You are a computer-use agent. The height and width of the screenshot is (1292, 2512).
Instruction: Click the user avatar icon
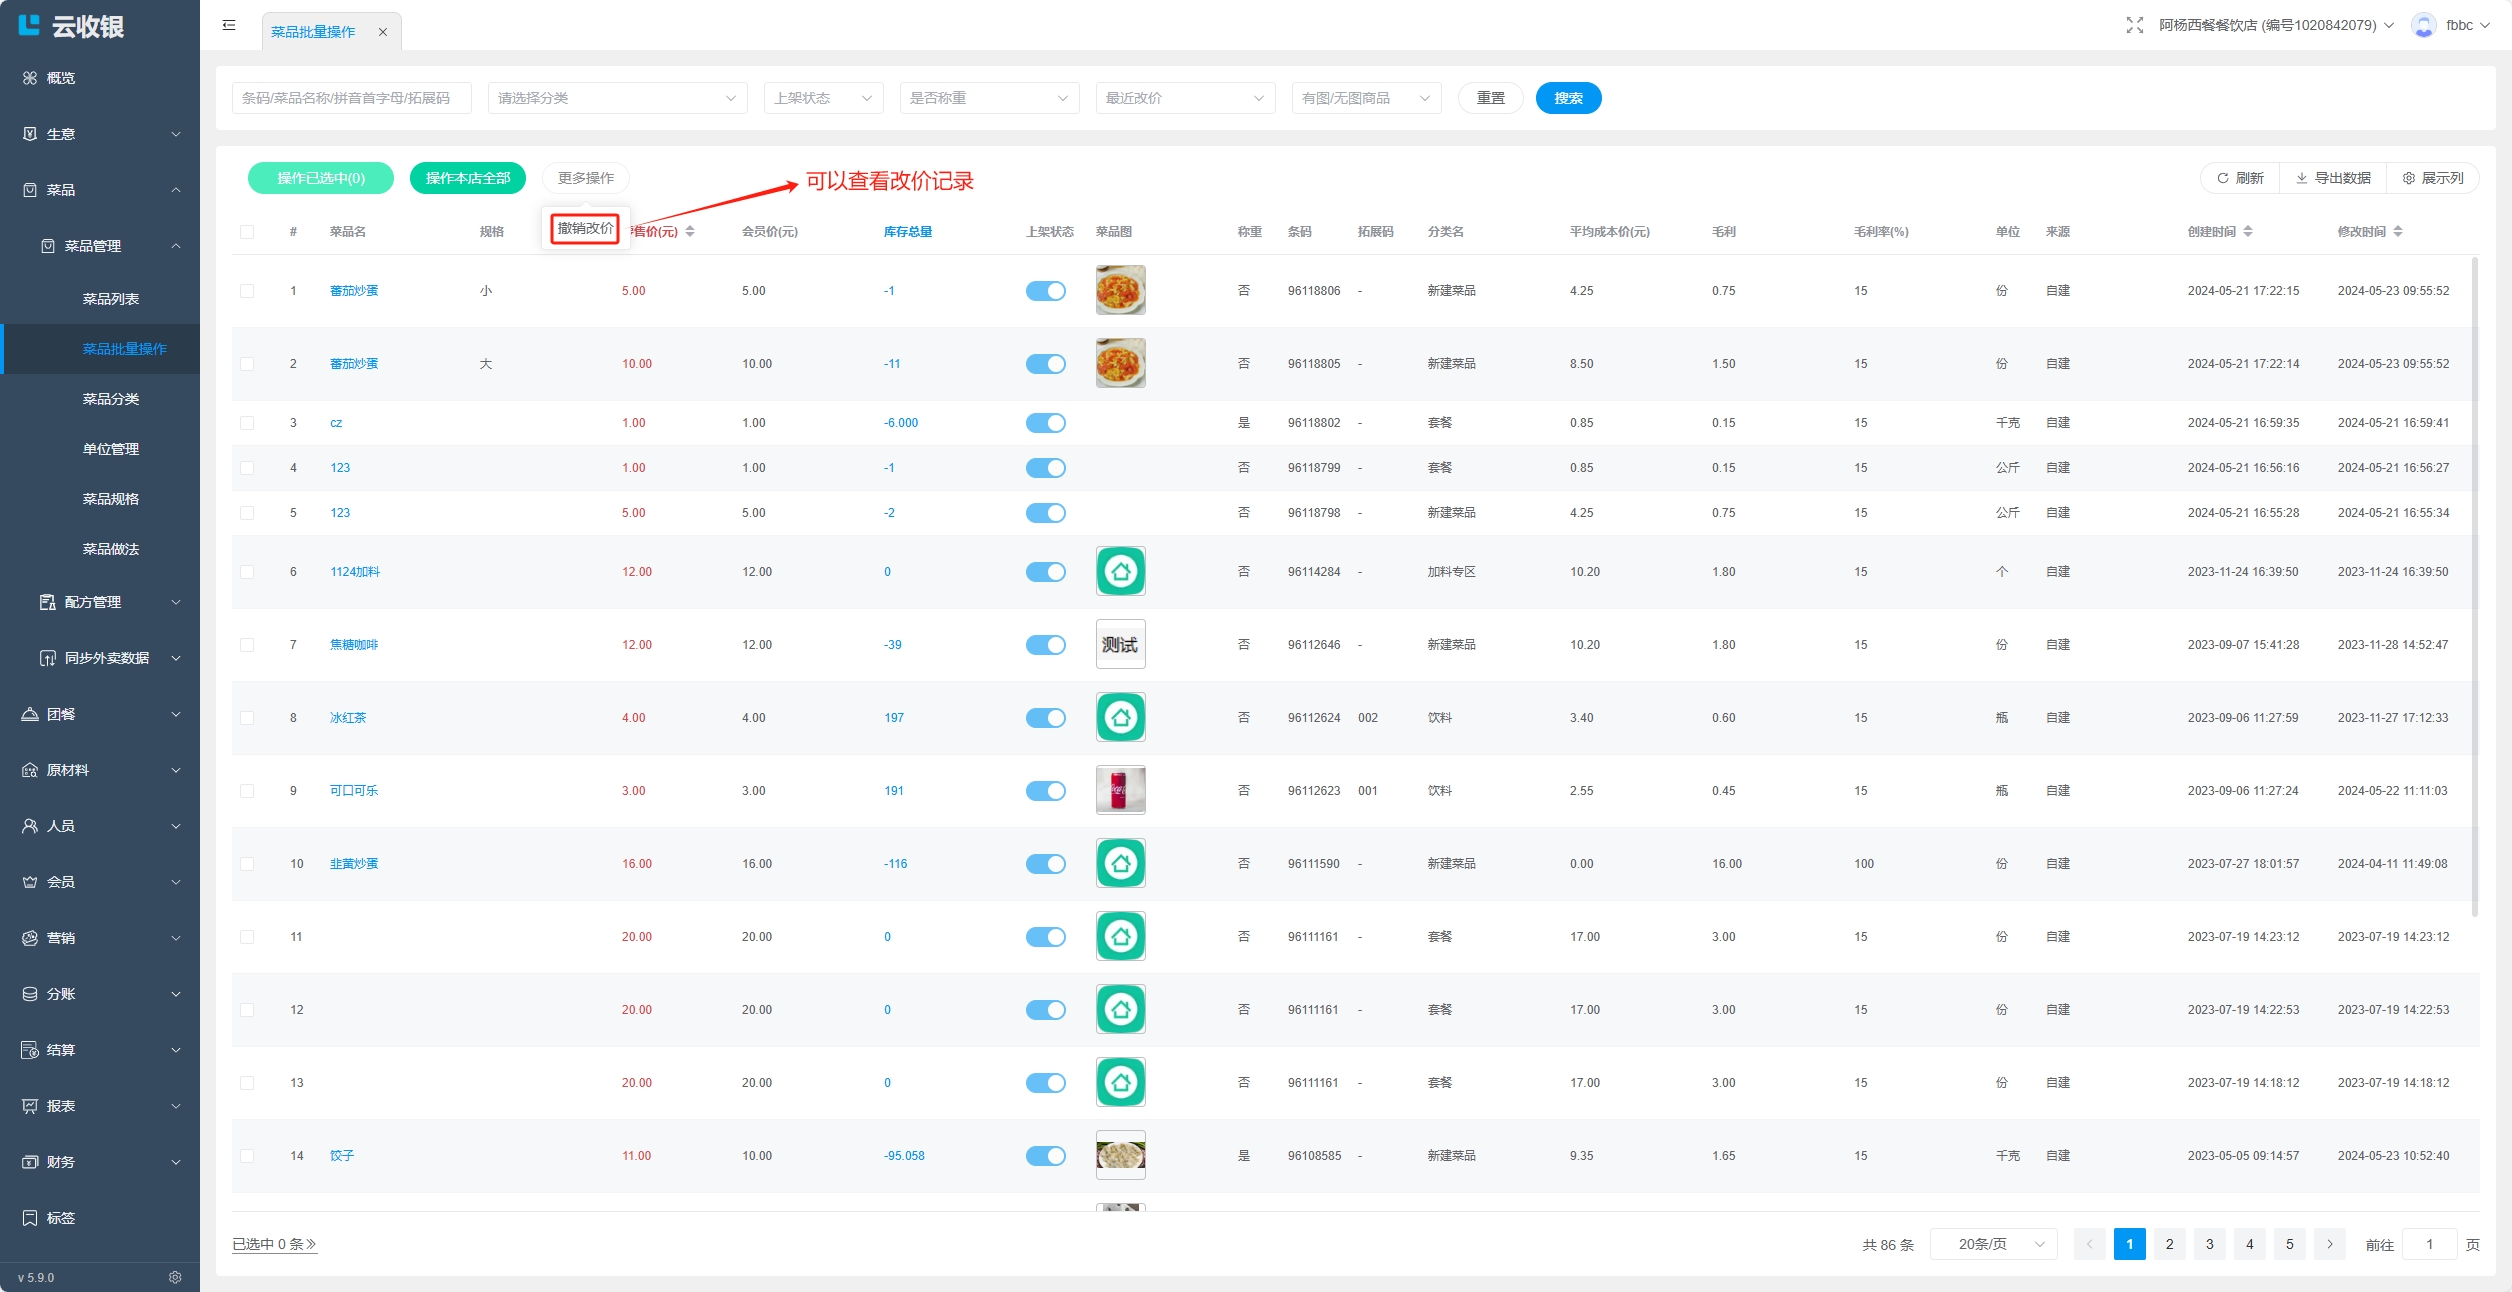pyautogui.click(x=2423, y=25)
